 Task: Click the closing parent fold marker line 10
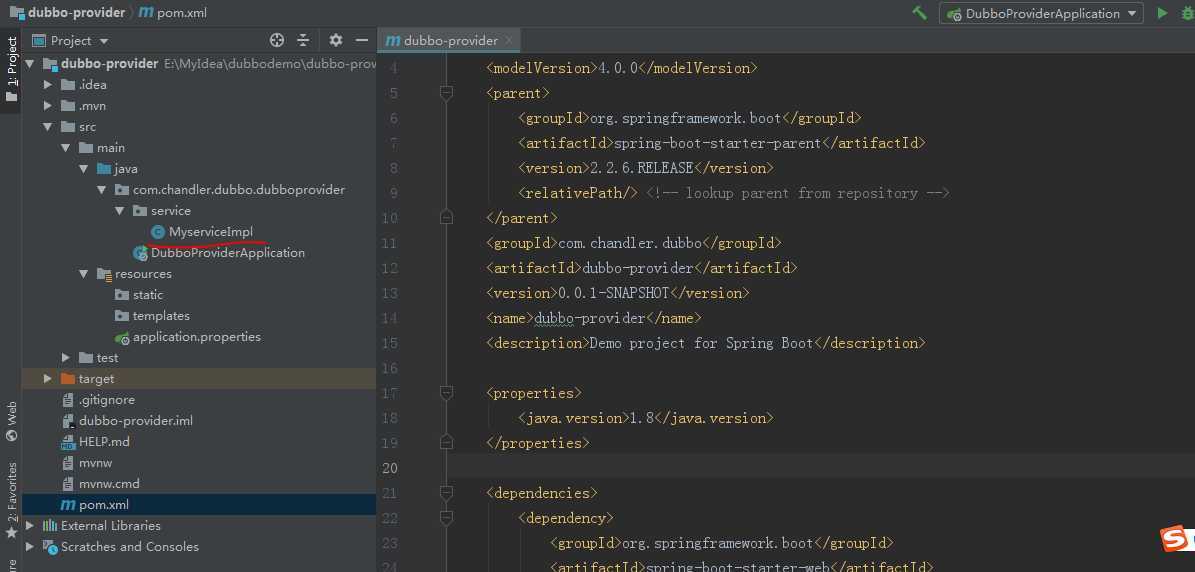tap(447, 218)
